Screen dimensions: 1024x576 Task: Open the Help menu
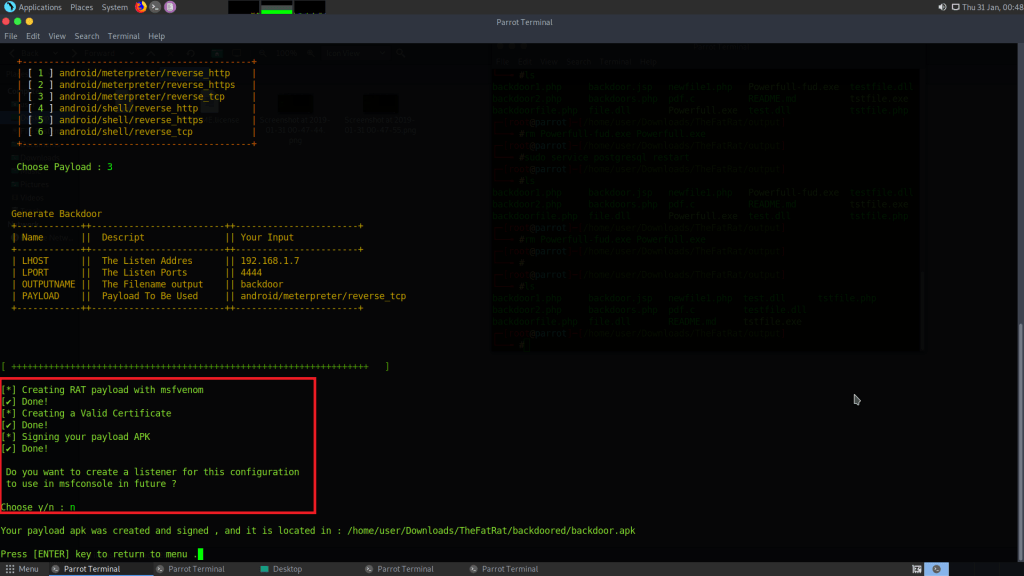(x=157, y=36)
